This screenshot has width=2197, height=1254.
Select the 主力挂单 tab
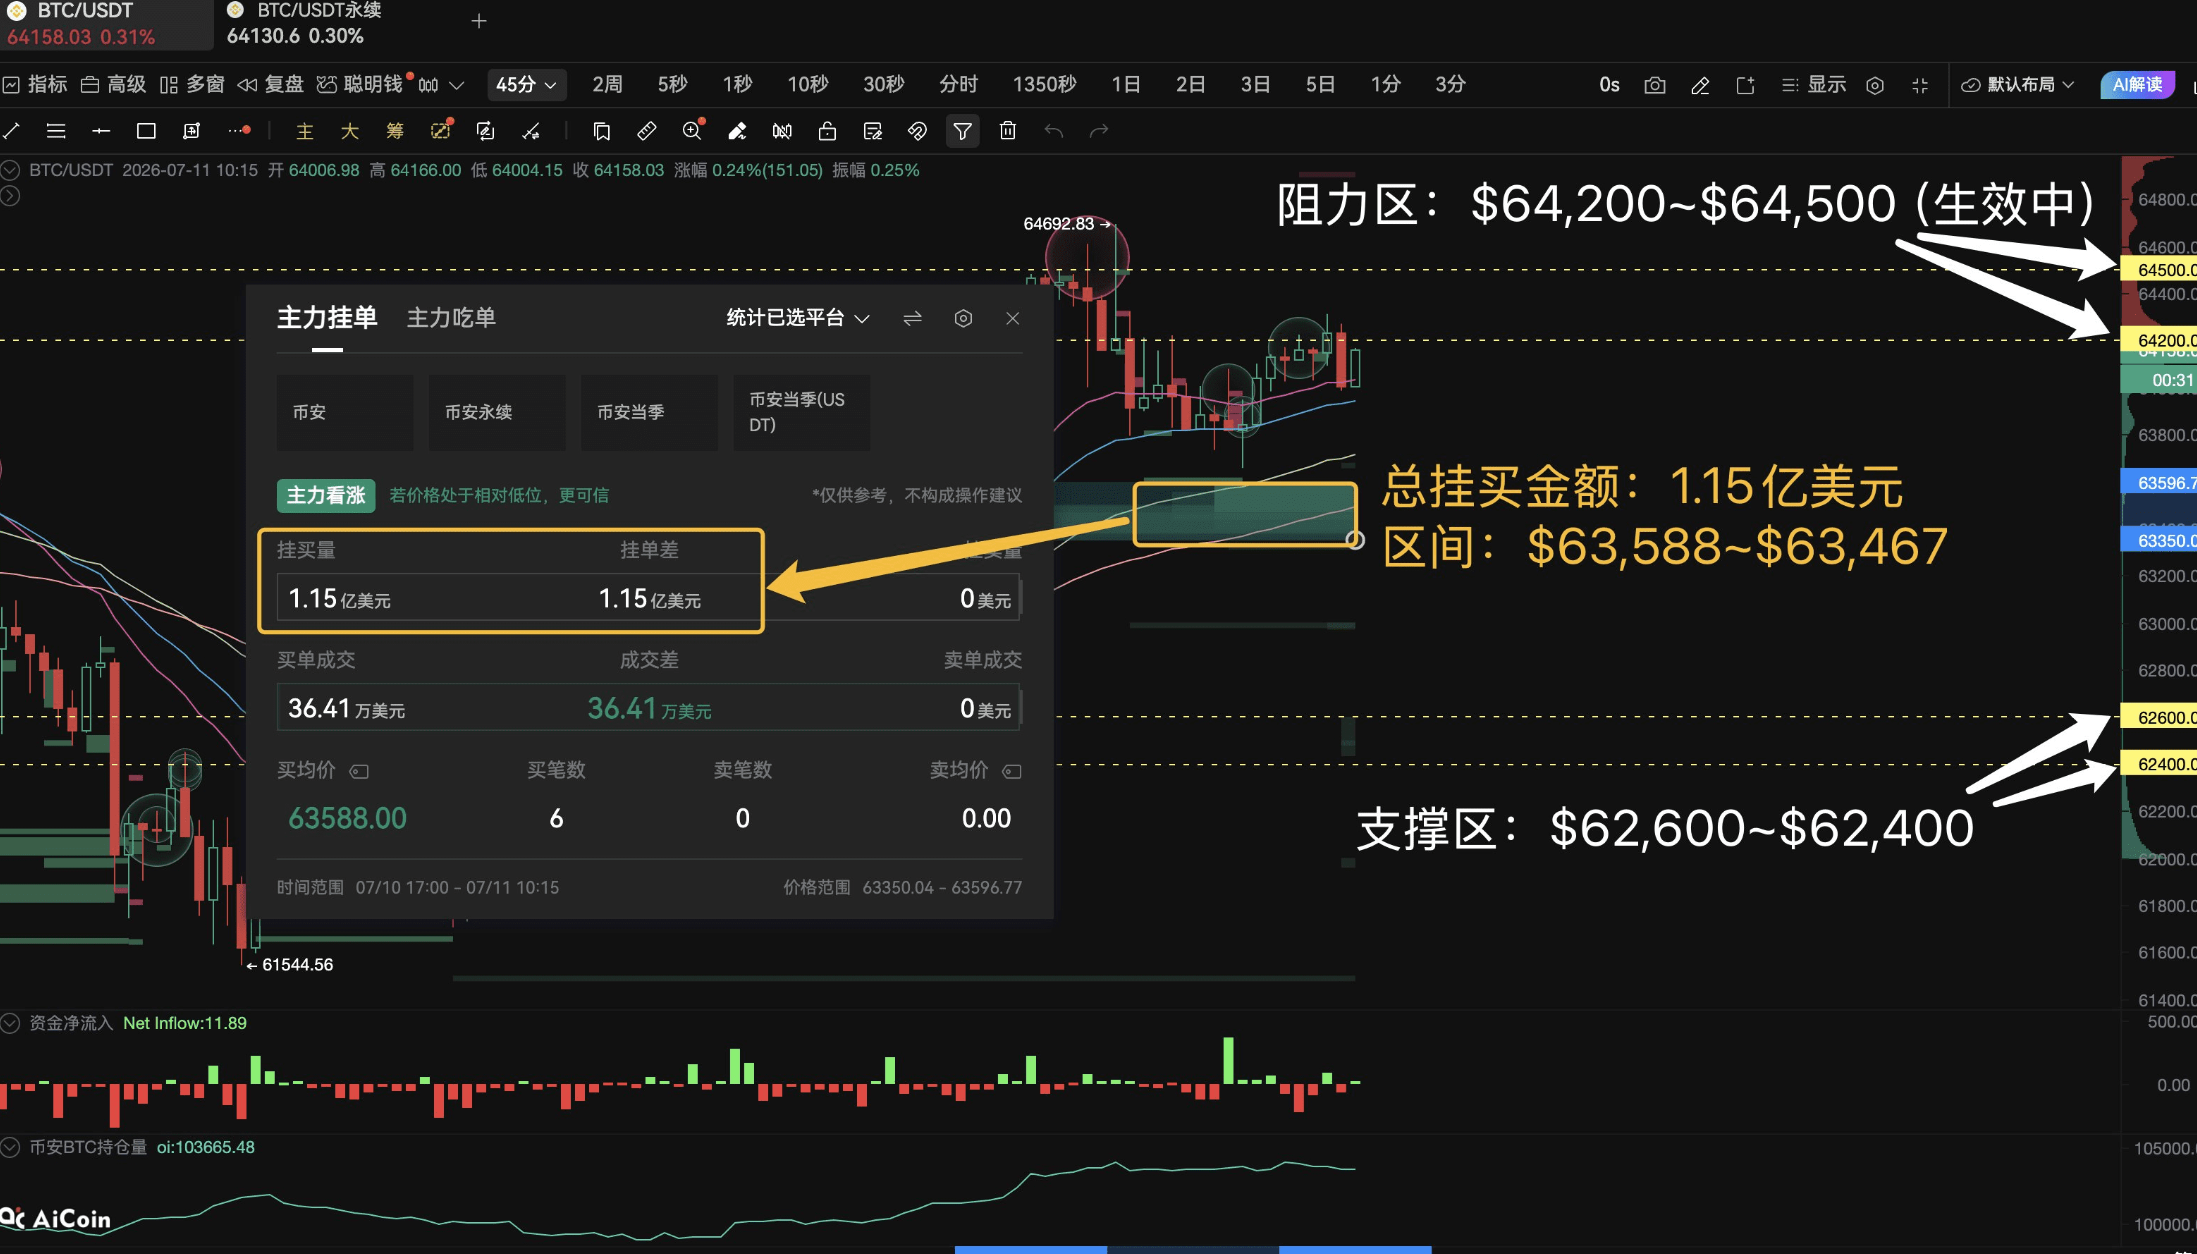coord(327,318)
